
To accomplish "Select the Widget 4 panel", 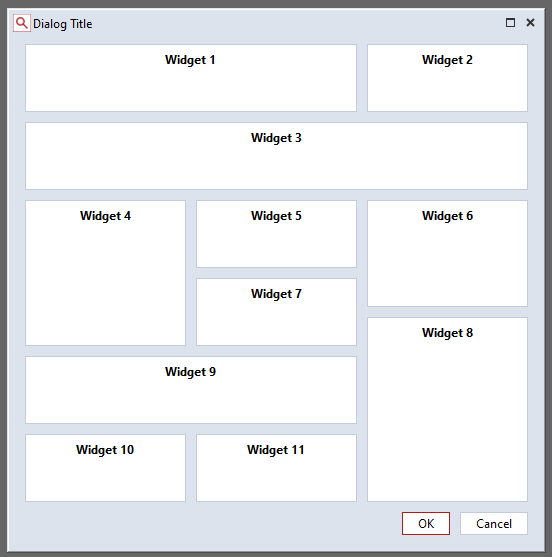I will click(105, 273).
